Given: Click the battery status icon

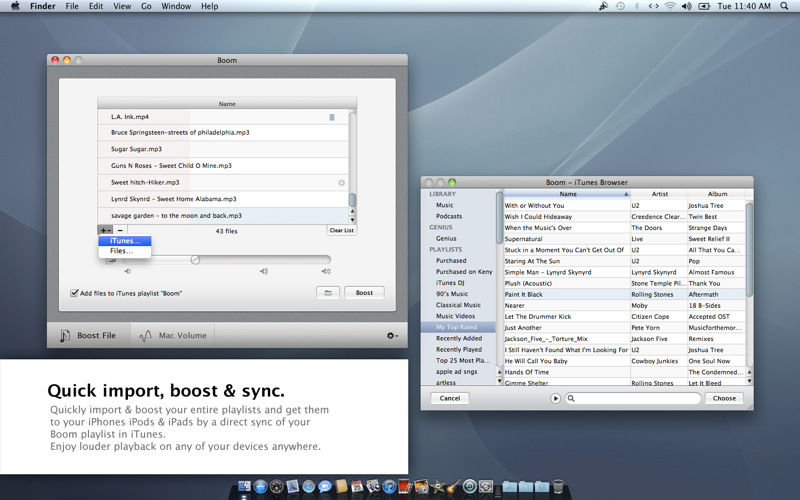Looking at the screenshot, I should pyautogui.click(x=704, y=6).
